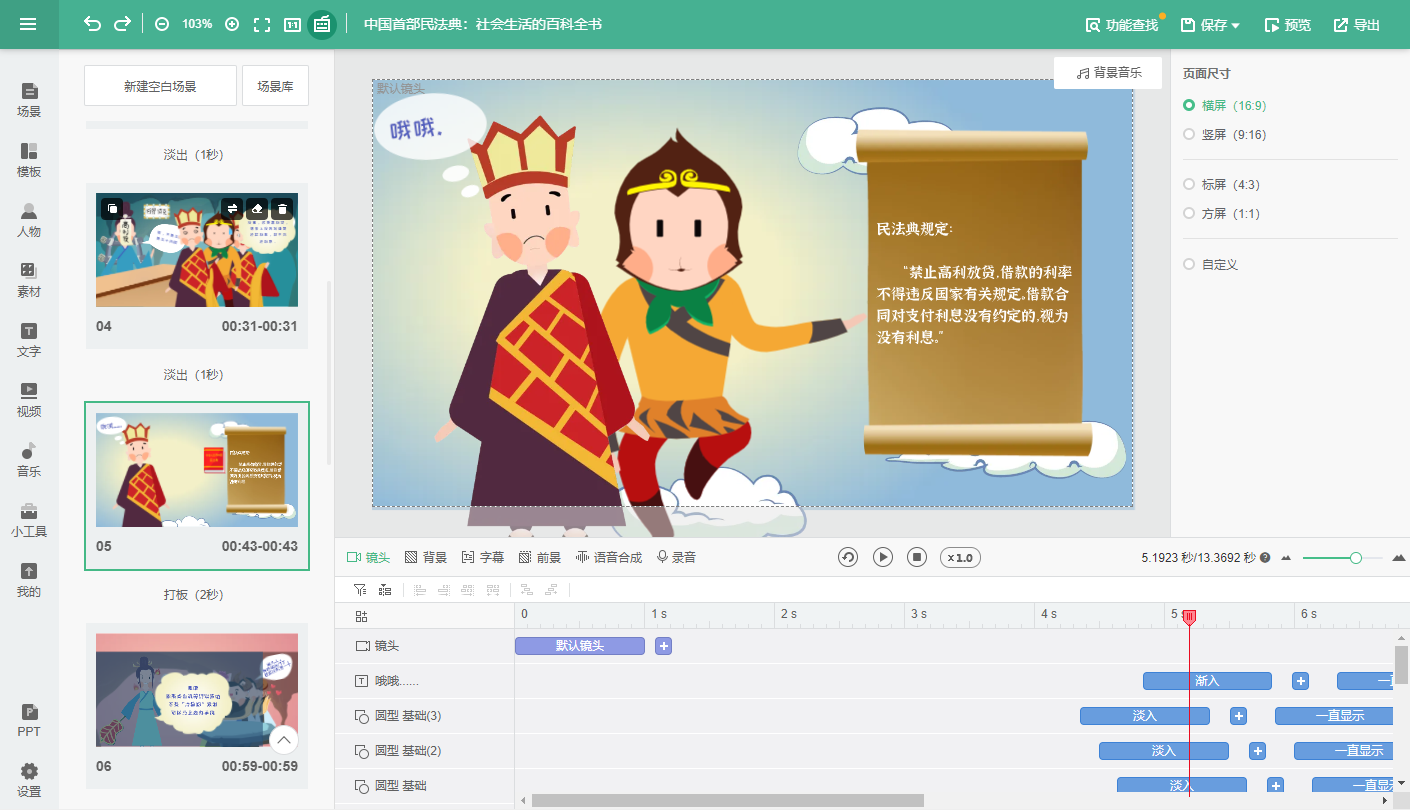Collapse scene list with up-arrow button
Image resolution: width=1410 pixels, height=812 pixels.
(x=284, y=740)
